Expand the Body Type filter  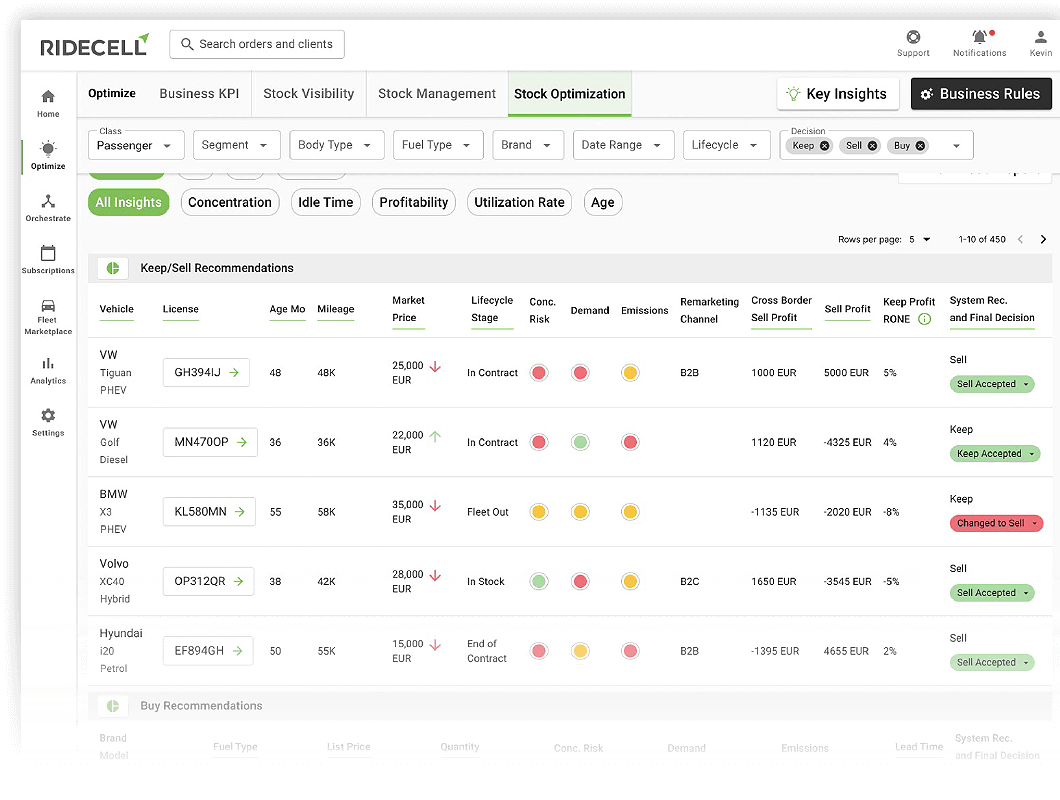tap(337, 145)
